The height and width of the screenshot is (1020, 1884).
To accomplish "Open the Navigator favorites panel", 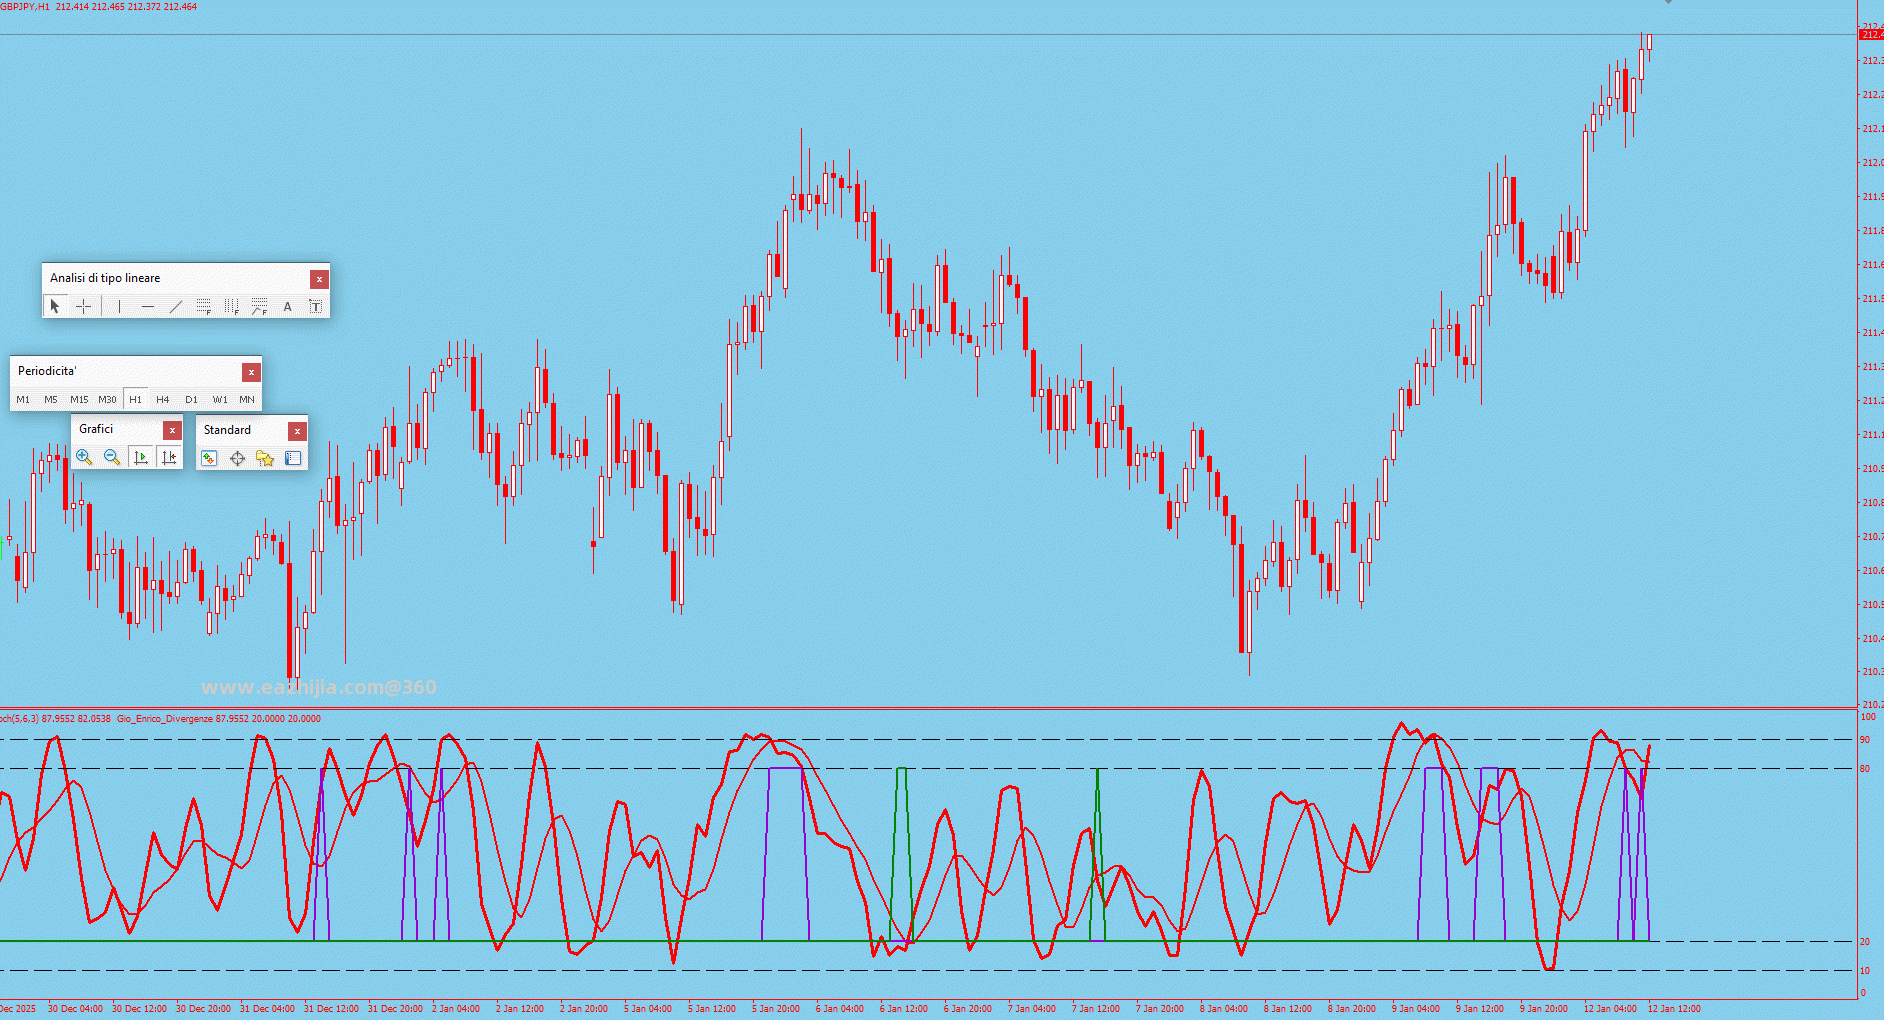I will (x=265, y=458).
